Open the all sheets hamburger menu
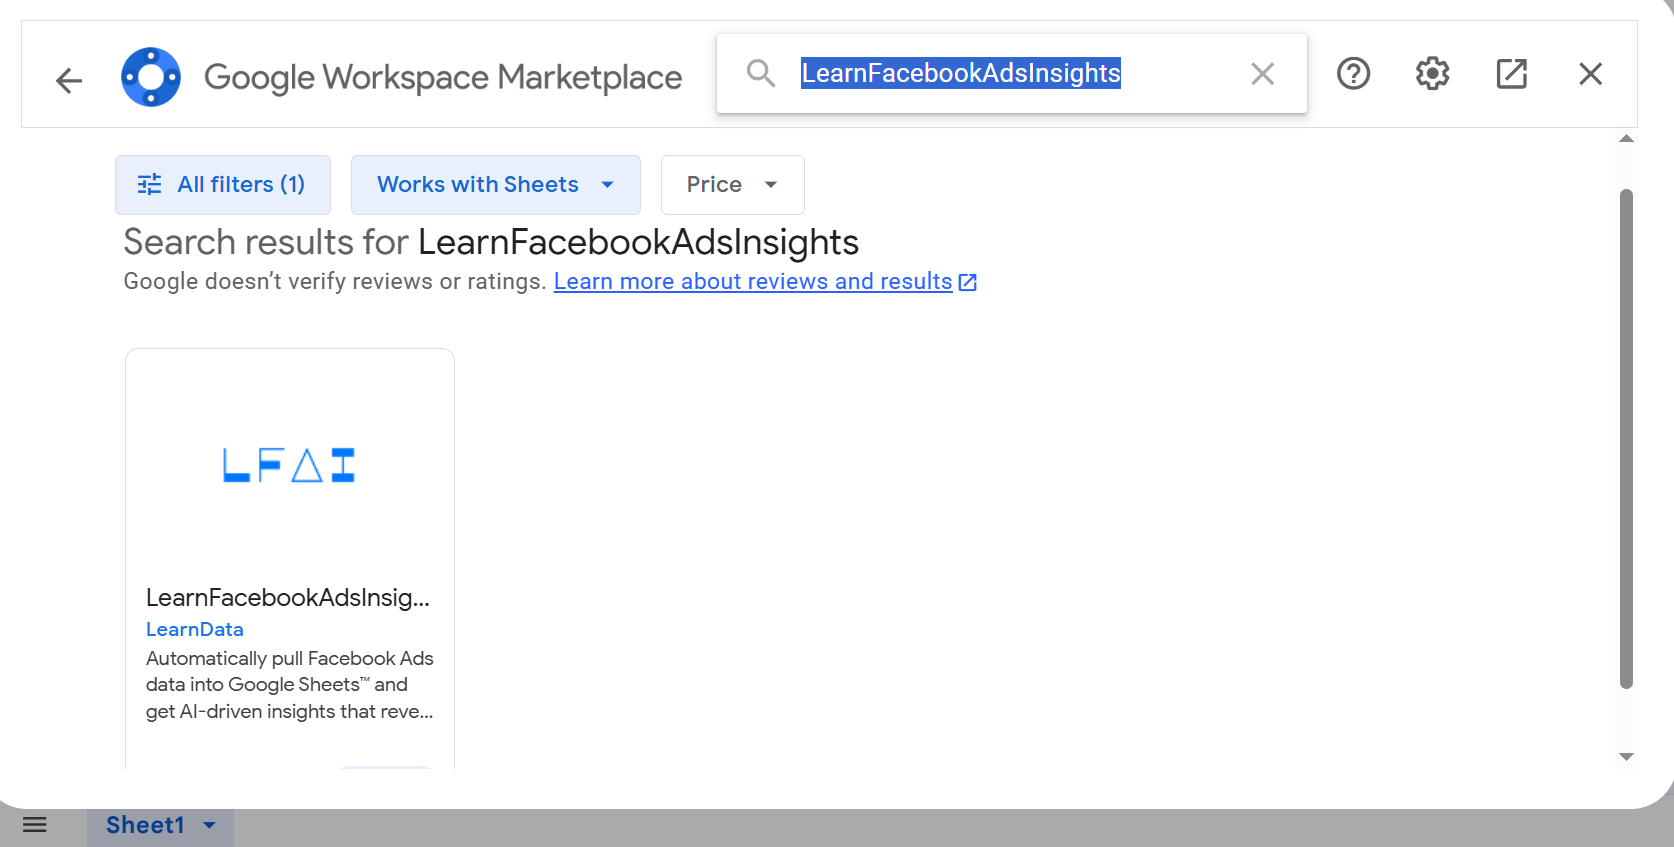 35,825
